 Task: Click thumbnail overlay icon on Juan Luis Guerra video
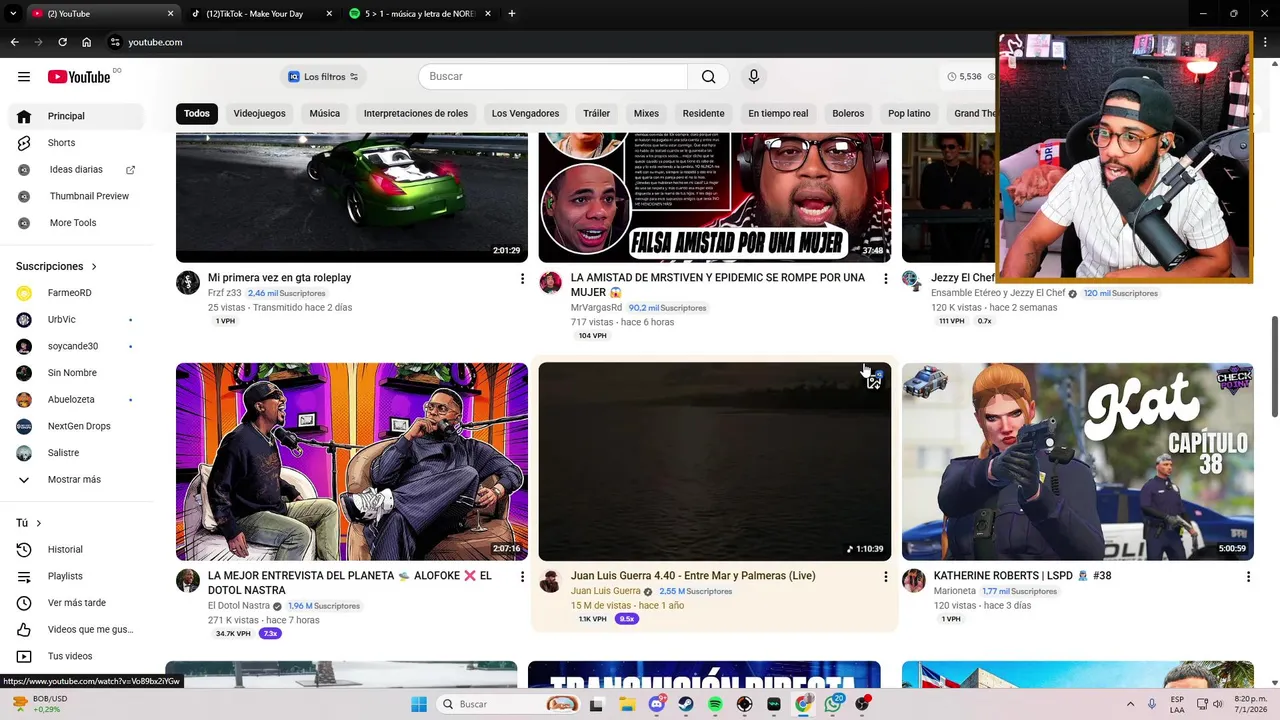874,380
